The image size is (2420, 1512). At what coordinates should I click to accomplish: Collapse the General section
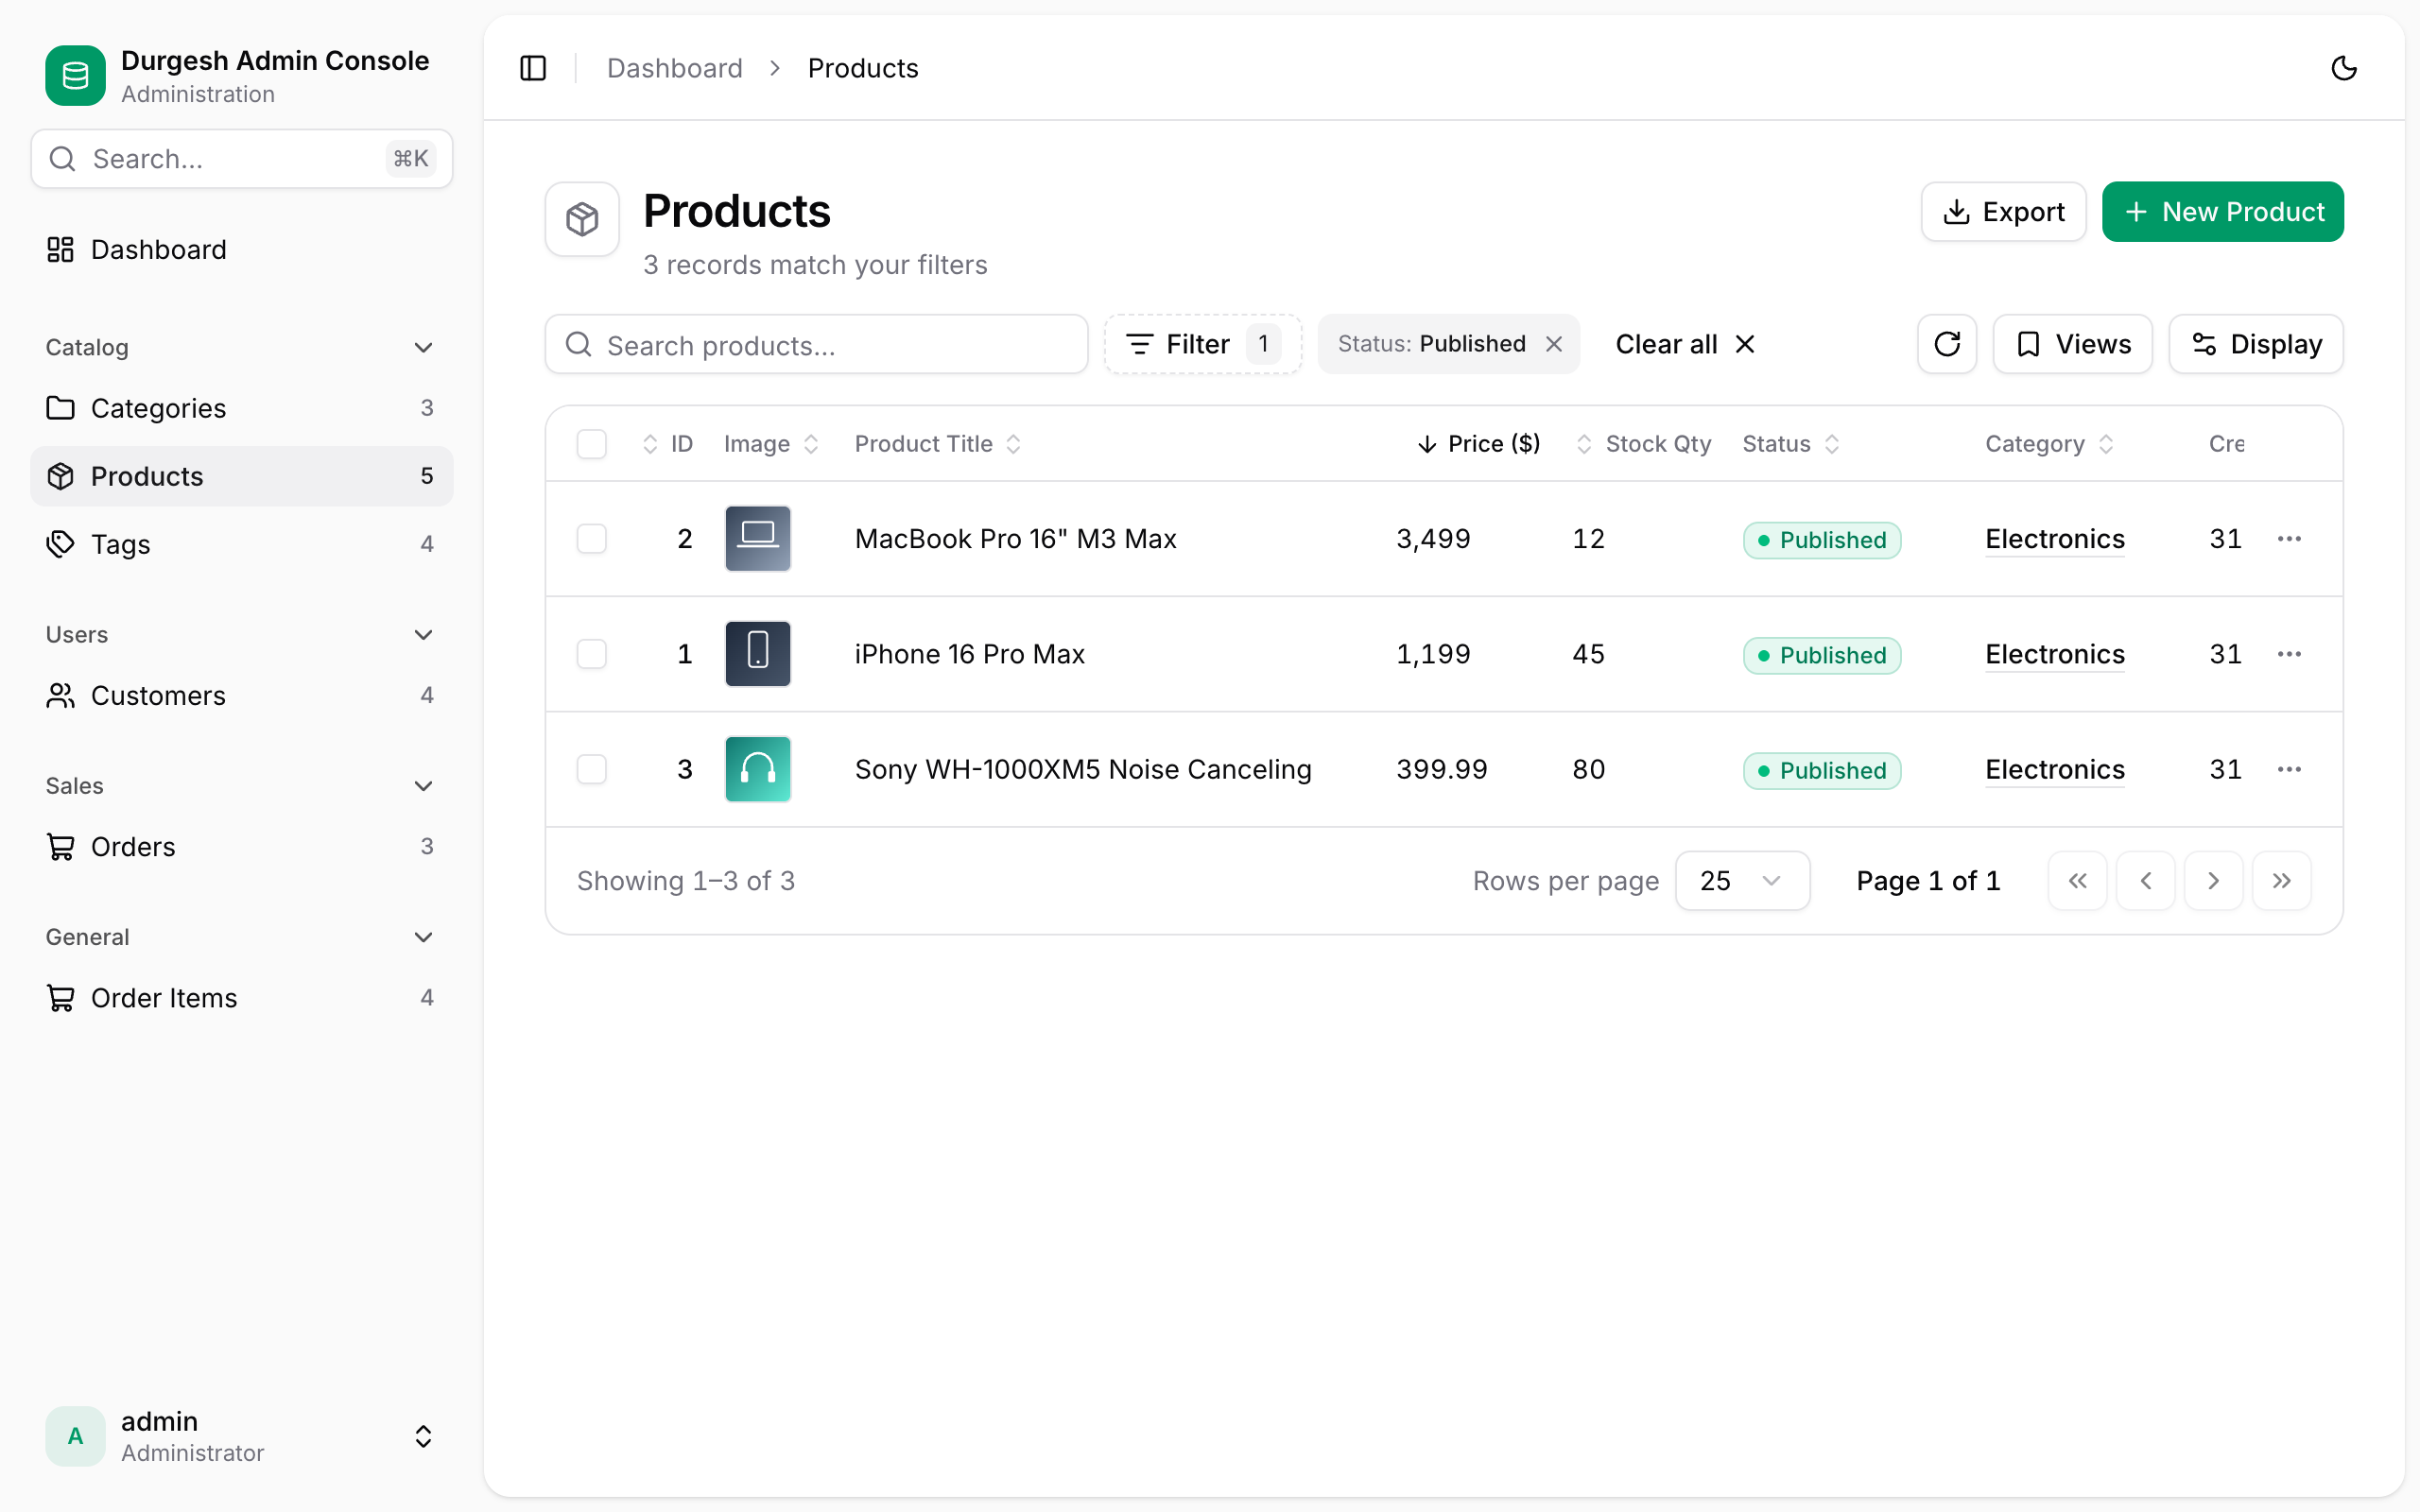point(241,937)
